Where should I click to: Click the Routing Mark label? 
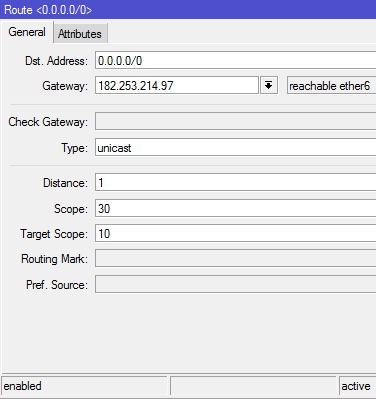(54, 259)
